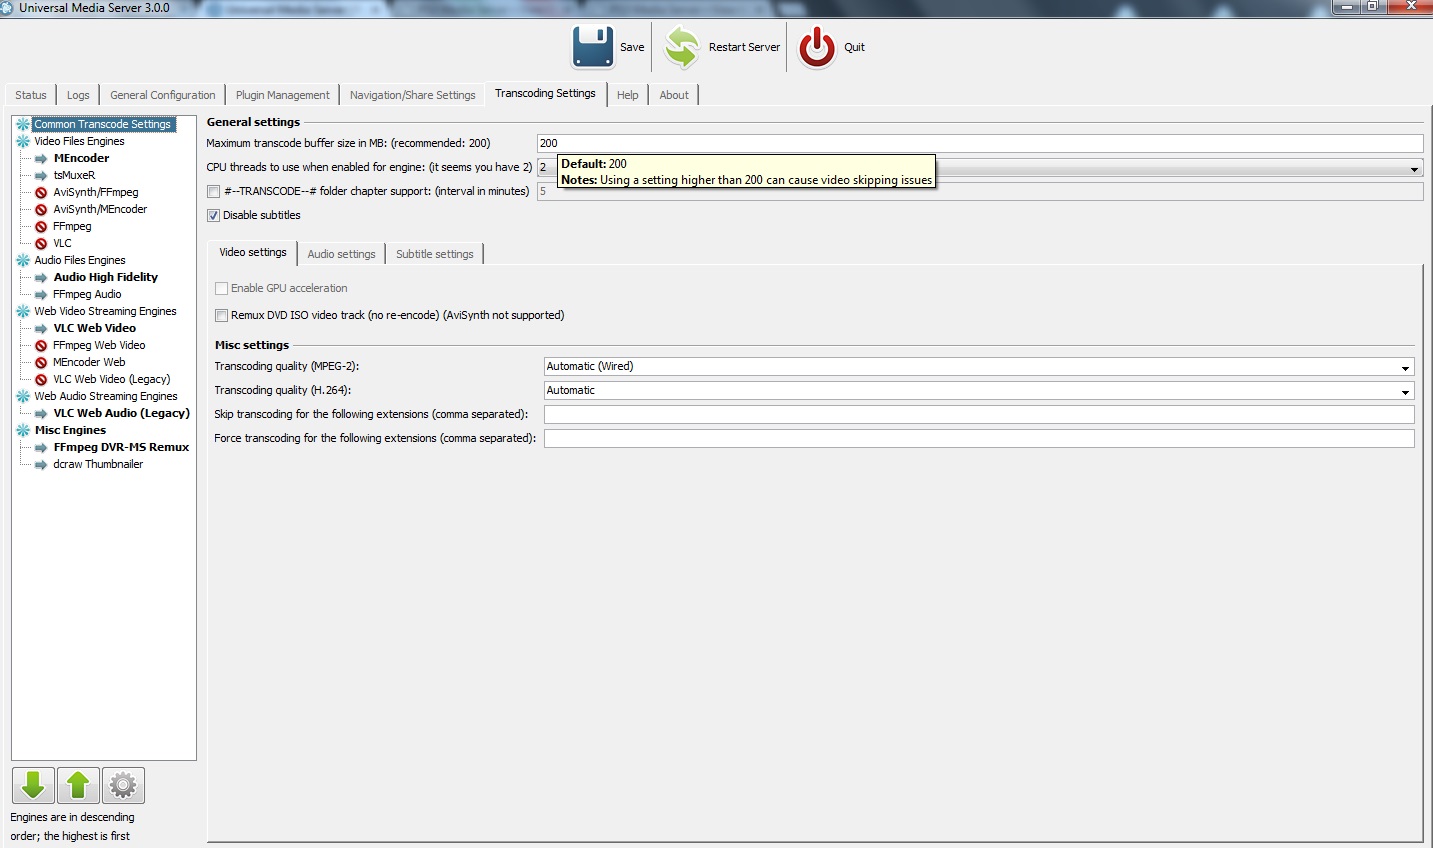Click the force transcoding extensions field
The height and width of the screenshot is (848, 1433).
[x=979, y=439]
